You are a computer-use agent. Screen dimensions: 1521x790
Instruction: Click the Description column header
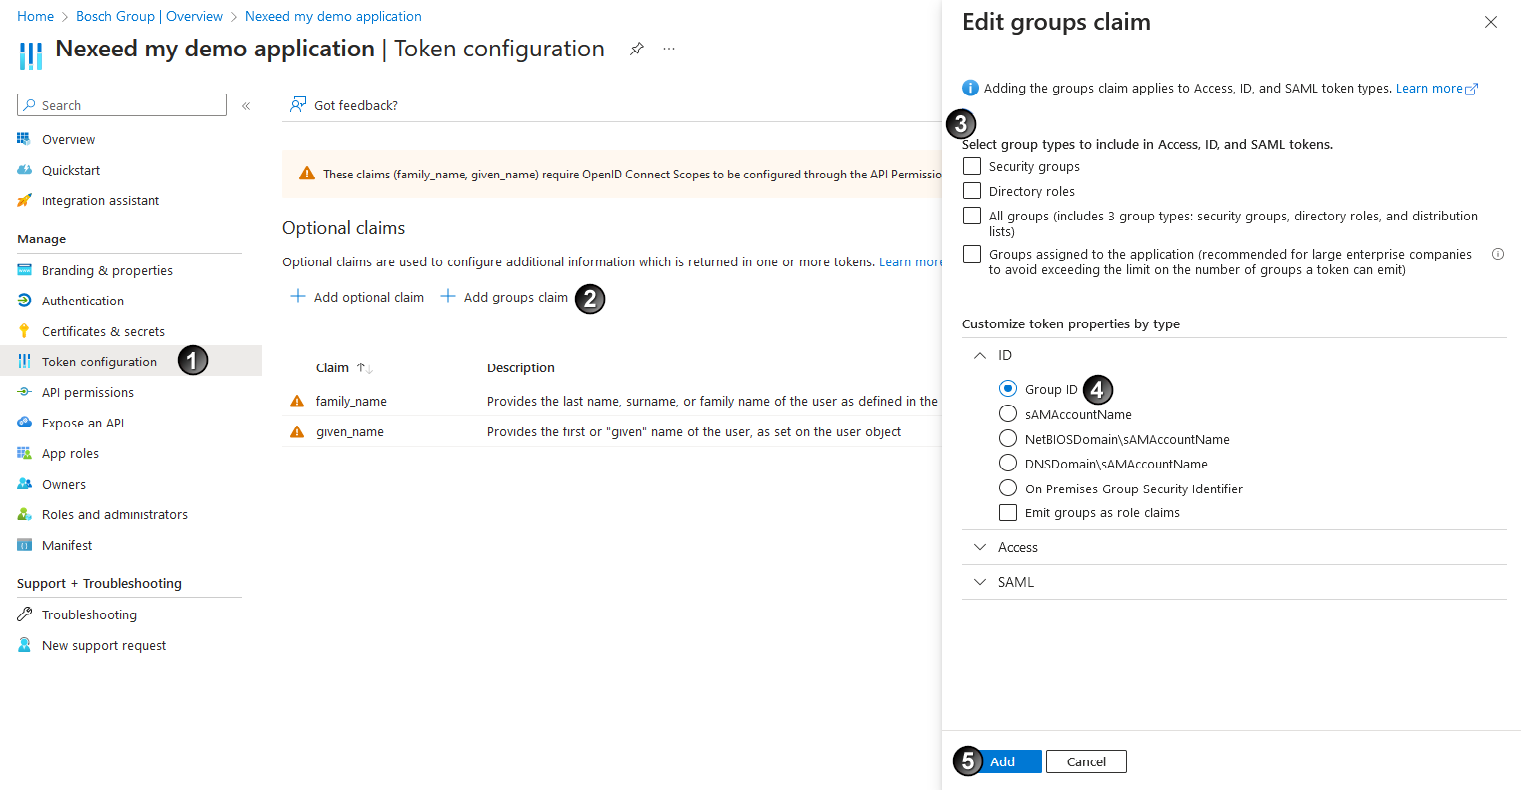[521, 368]
